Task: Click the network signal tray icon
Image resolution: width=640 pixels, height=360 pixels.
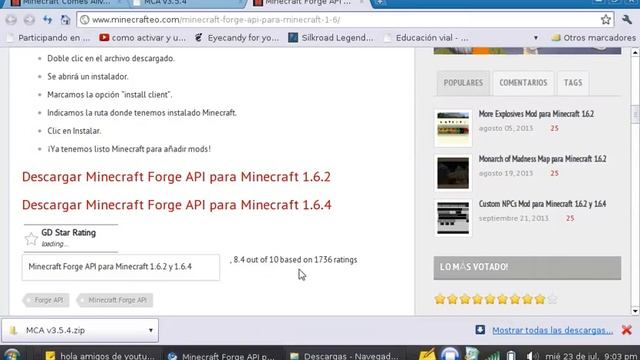Action: (x=493, y=356)
